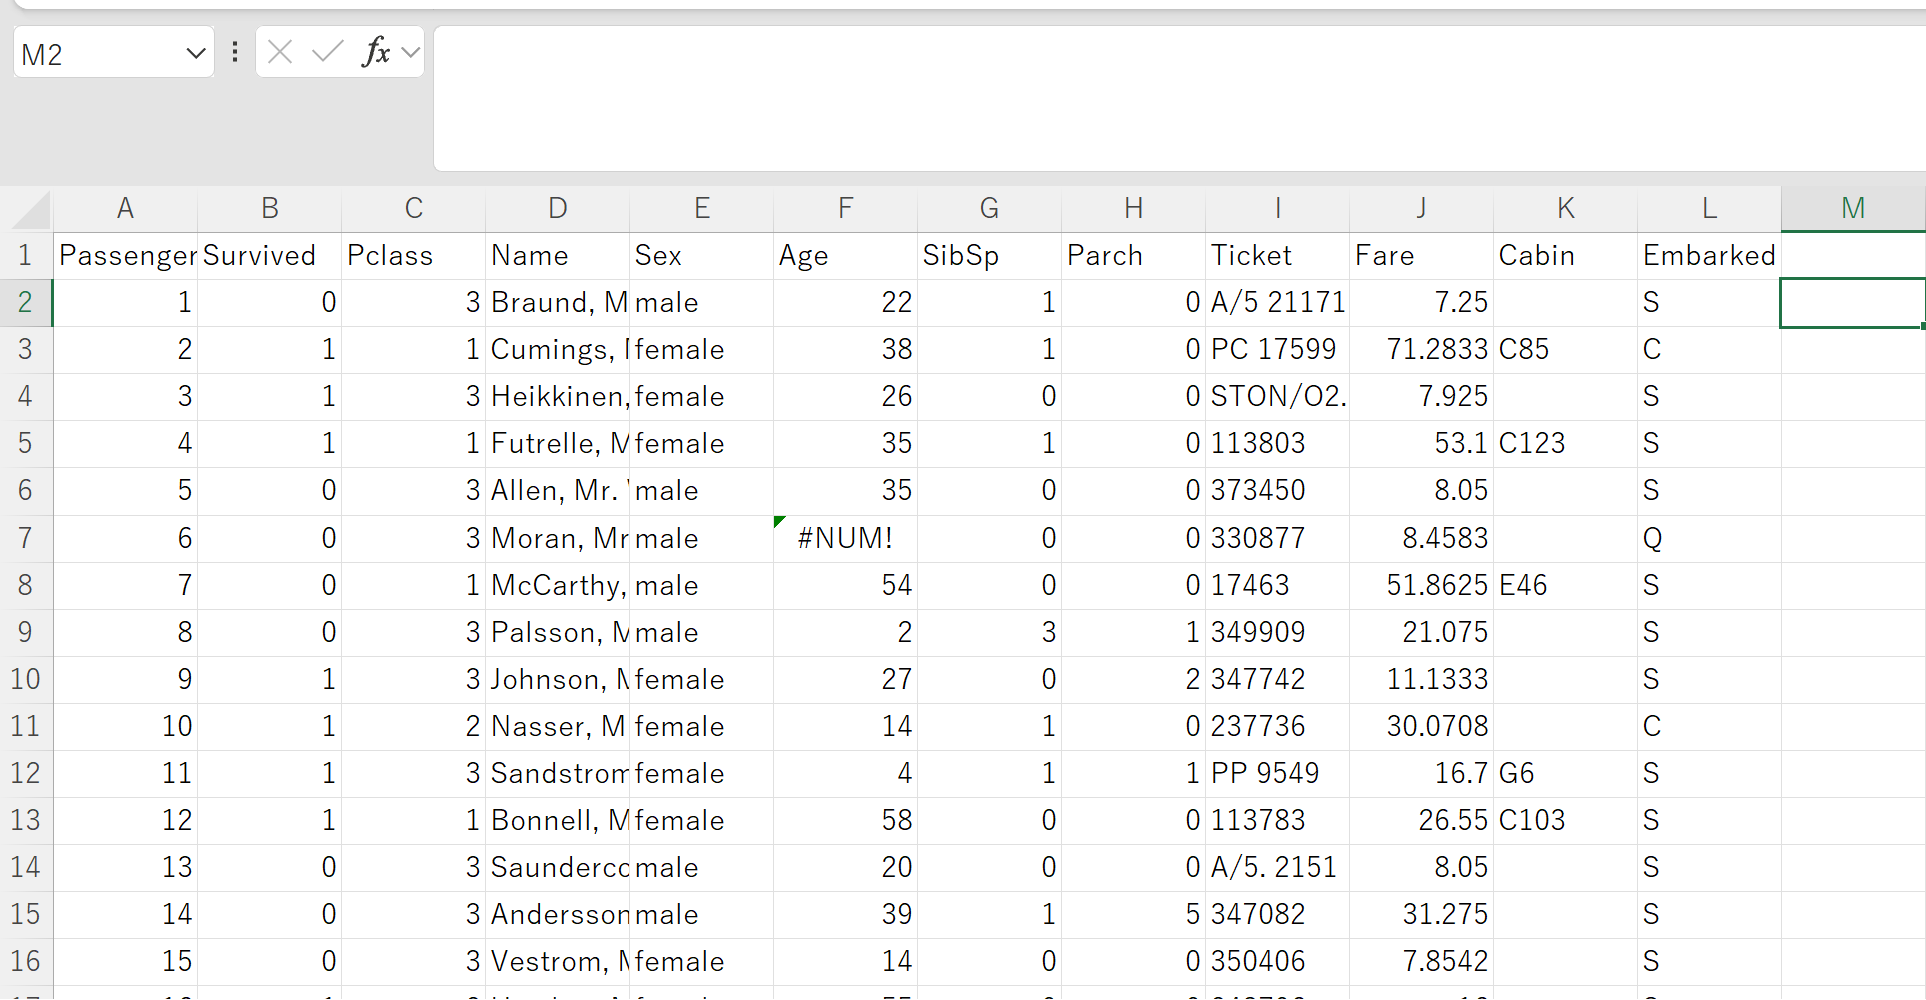Select column F header above Age
Viewport: 1926px width, 1000px height.
pyautogui.click(x=845, y=208)
